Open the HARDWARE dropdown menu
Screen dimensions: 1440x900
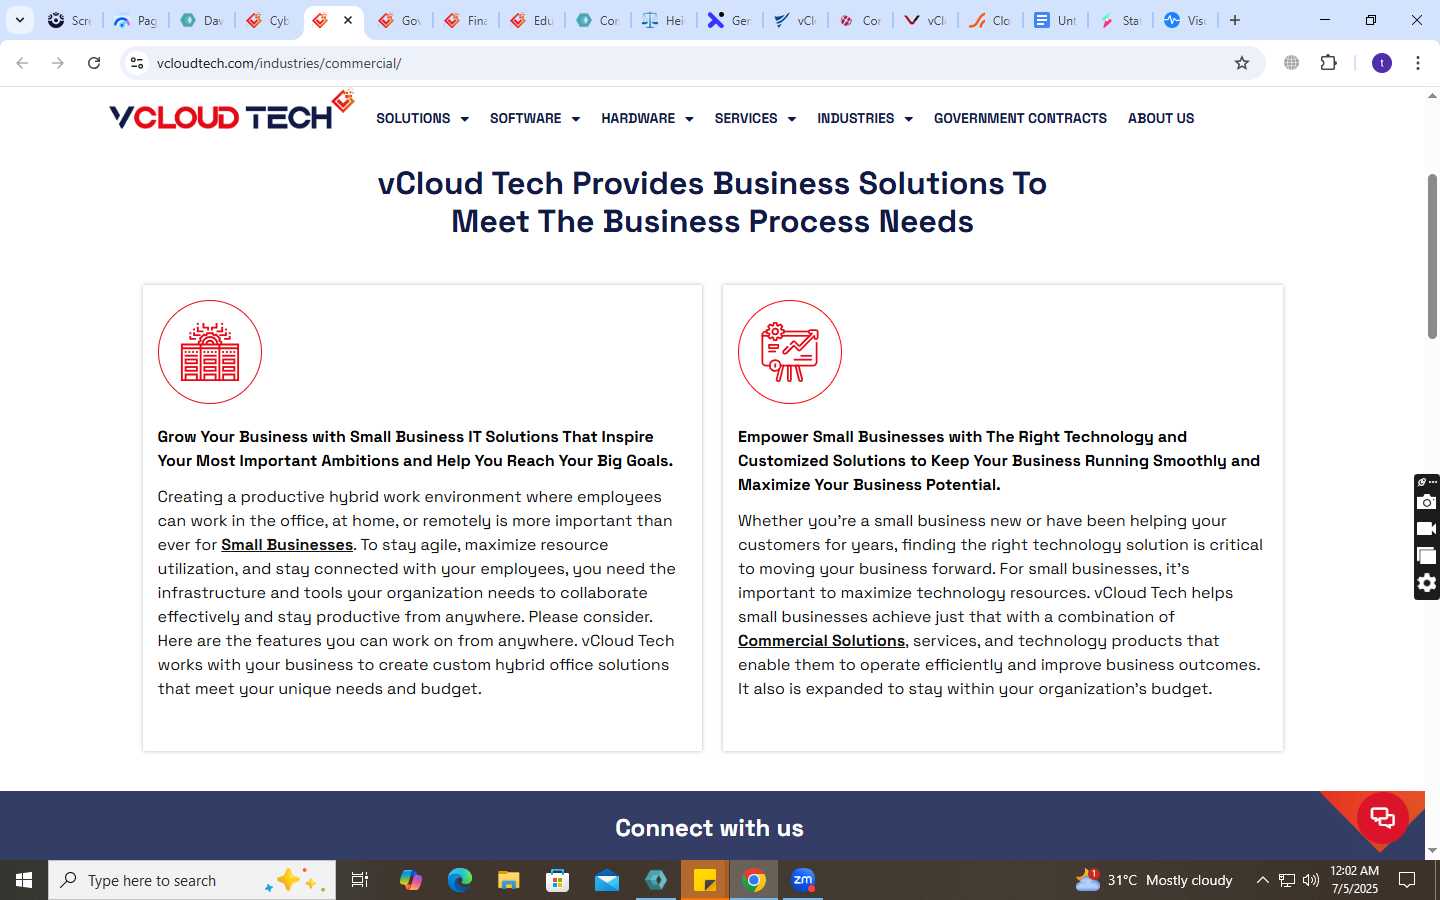(646, 118)
